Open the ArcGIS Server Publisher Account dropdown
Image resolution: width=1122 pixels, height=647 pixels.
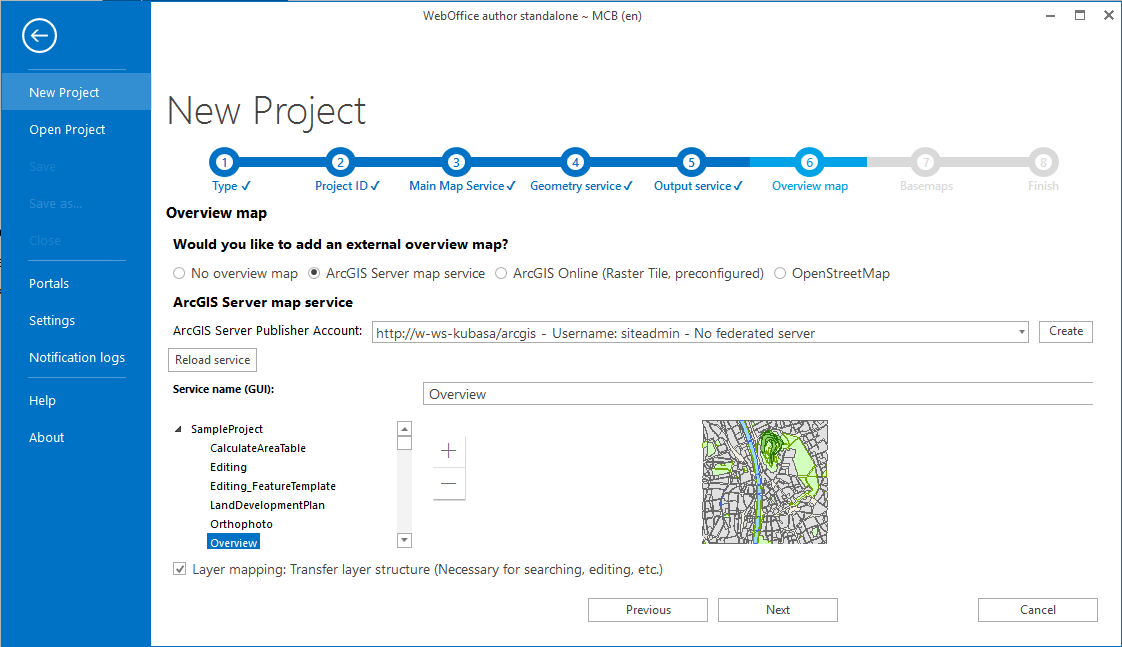[x=1021, y=331]
